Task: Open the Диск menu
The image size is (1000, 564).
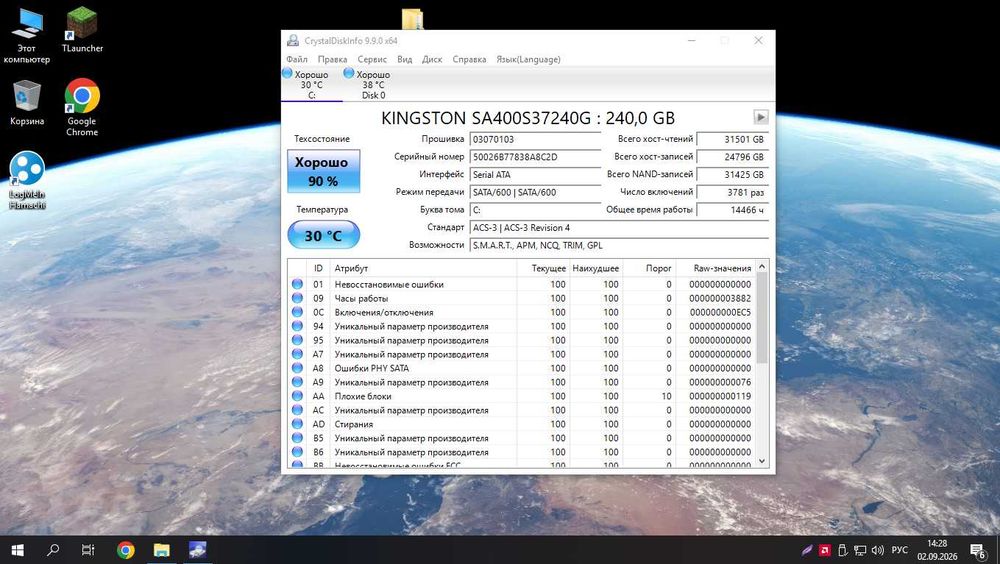Action: (x=432, y=59)
